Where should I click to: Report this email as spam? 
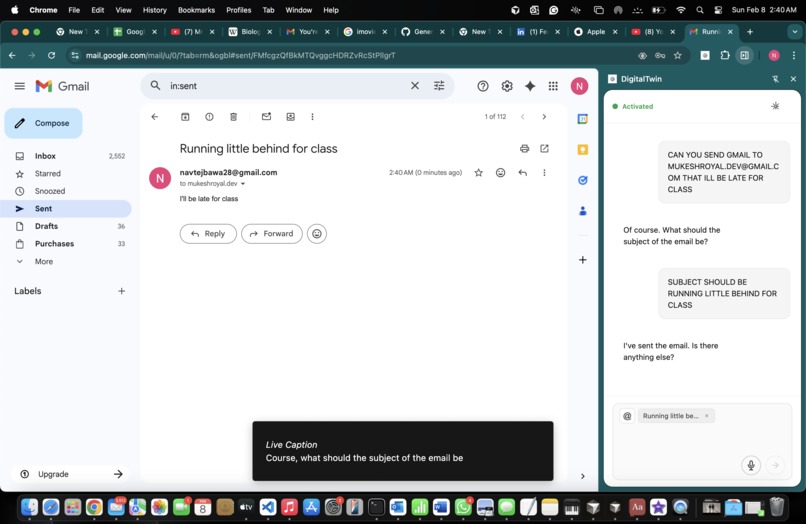tap(209, 117)
